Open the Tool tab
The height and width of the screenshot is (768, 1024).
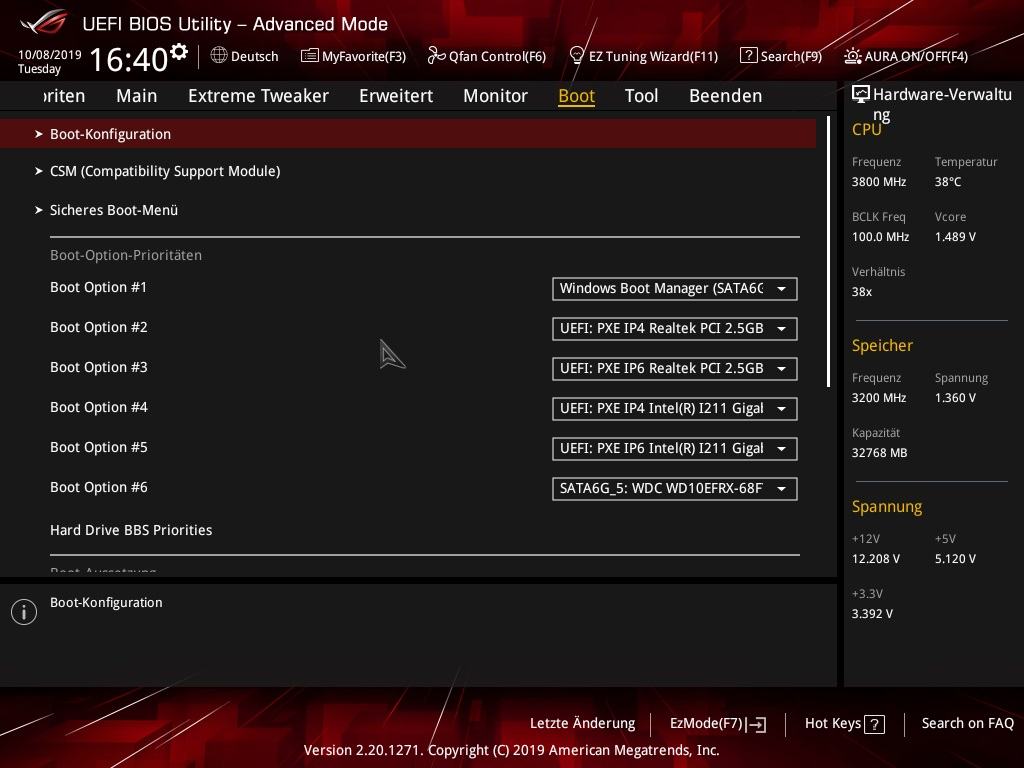(641, 96)
